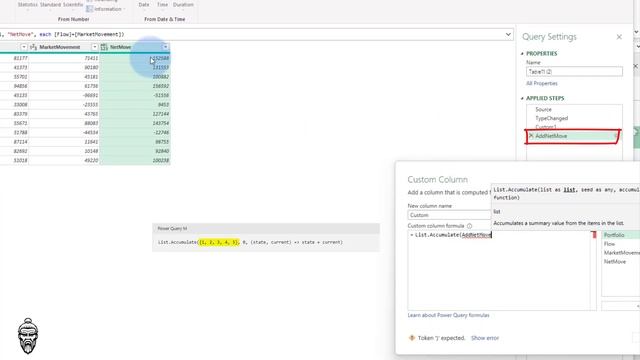Collapse the PROPERTIES section
This screenshot has width=640, height=360.
click(522, 53)
